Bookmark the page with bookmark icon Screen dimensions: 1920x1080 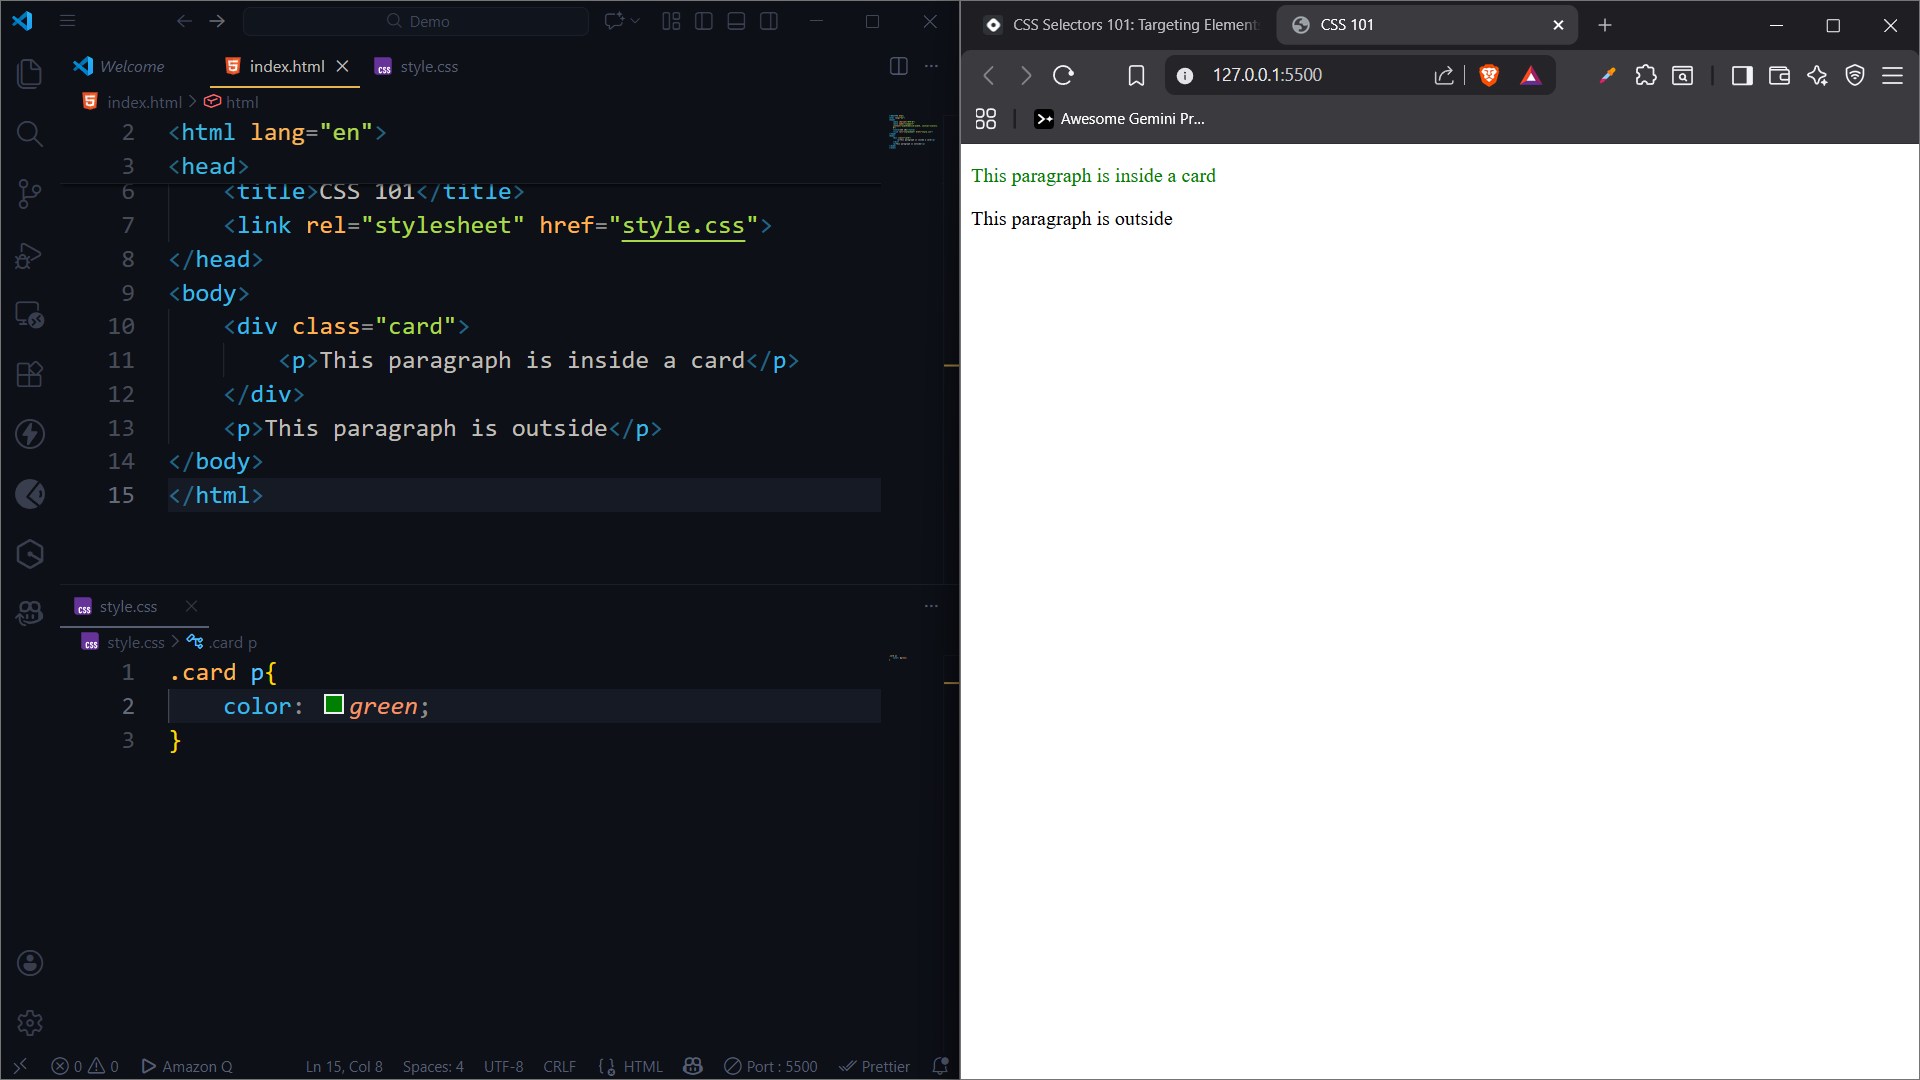pos(1136,75)
